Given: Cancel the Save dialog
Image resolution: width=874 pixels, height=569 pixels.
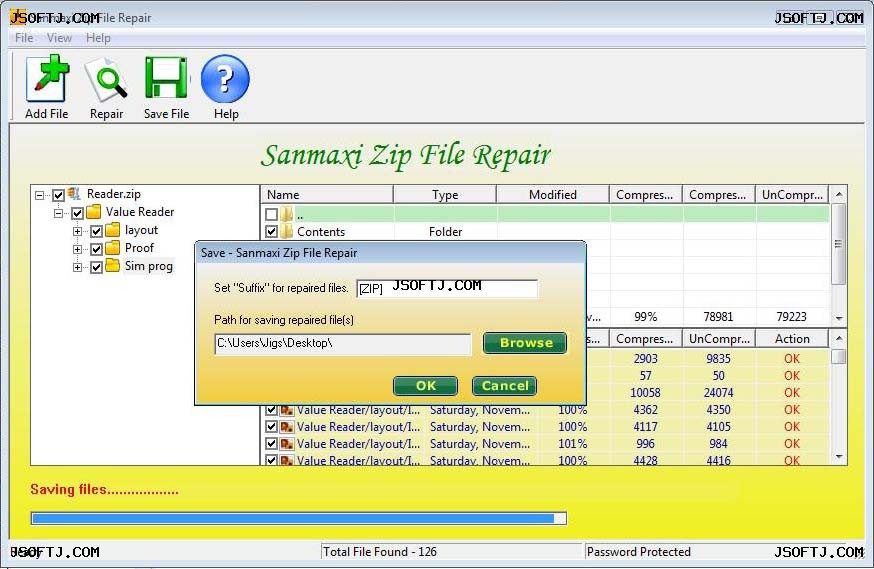Looking at the screenshot, I should point(504,386).
